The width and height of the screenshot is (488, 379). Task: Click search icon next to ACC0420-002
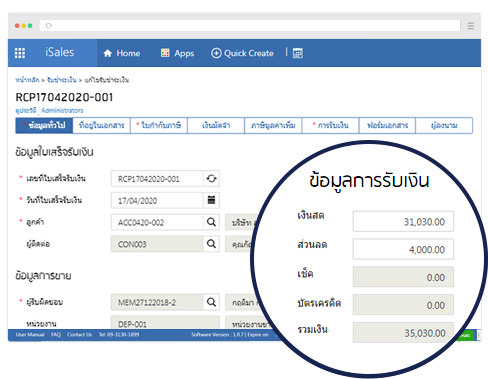click(x=211, y=222)
